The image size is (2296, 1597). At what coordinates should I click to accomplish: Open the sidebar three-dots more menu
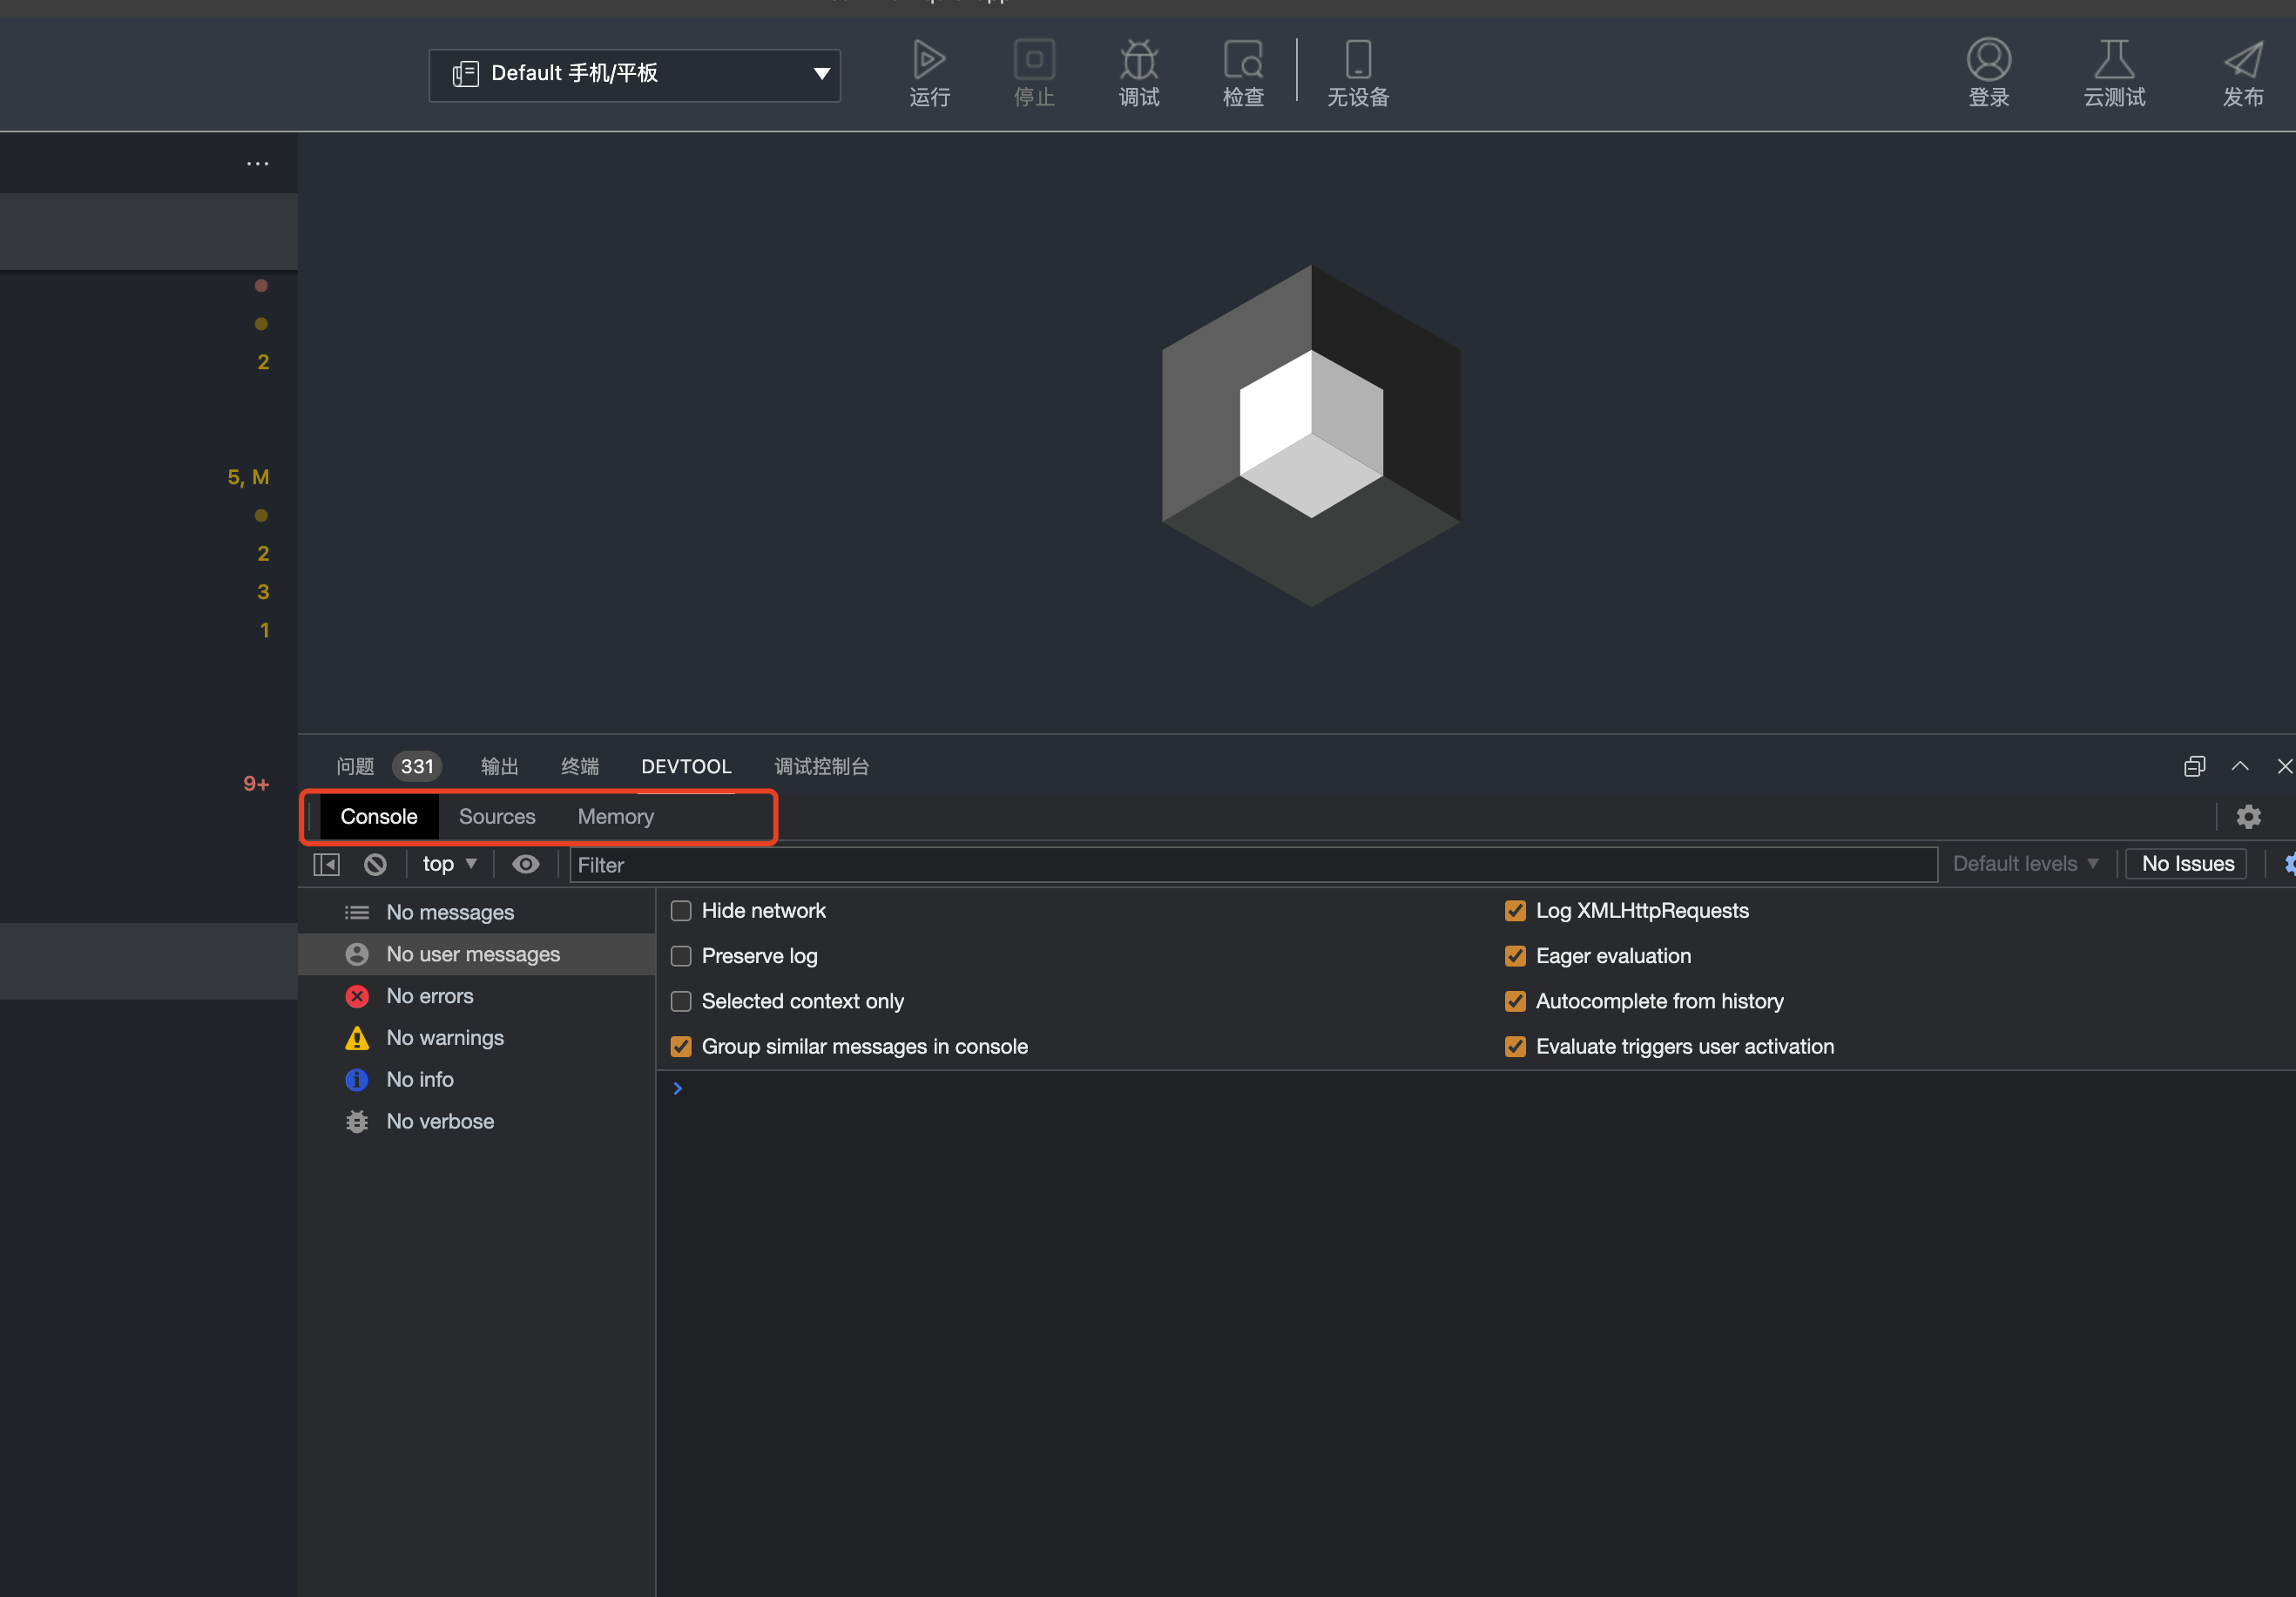click(257, 164)
